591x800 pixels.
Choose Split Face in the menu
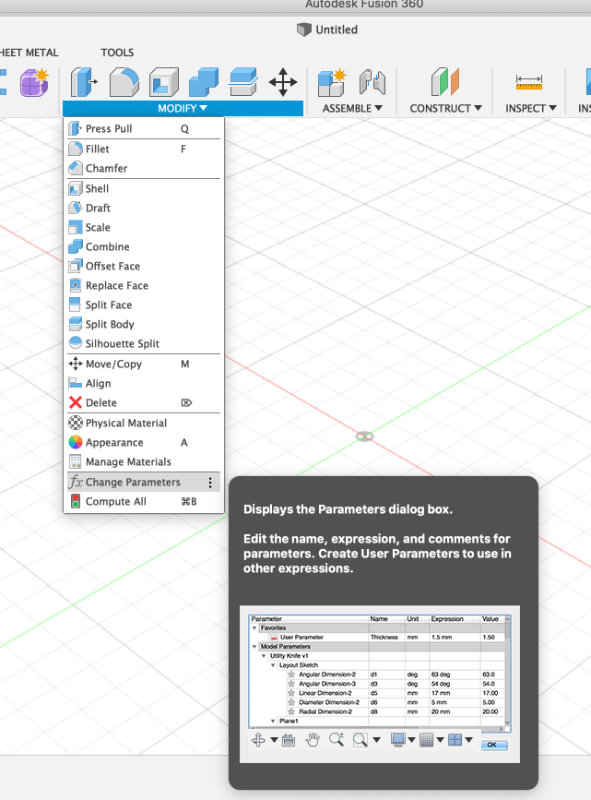coord(144,305)
